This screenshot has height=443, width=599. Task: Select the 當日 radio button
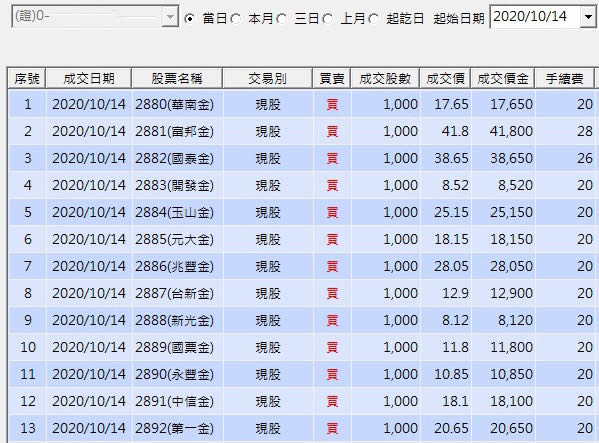189,18
